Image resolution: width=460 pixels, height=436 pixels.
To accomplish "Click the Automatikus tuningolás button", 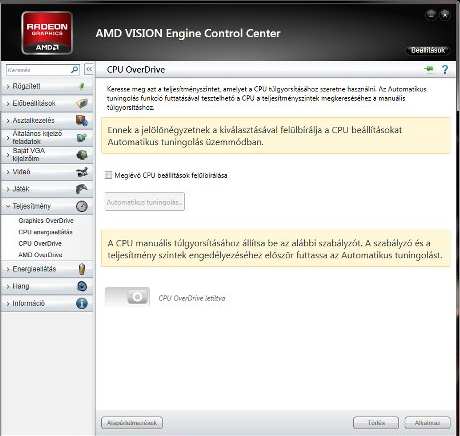I will [145, 202].
